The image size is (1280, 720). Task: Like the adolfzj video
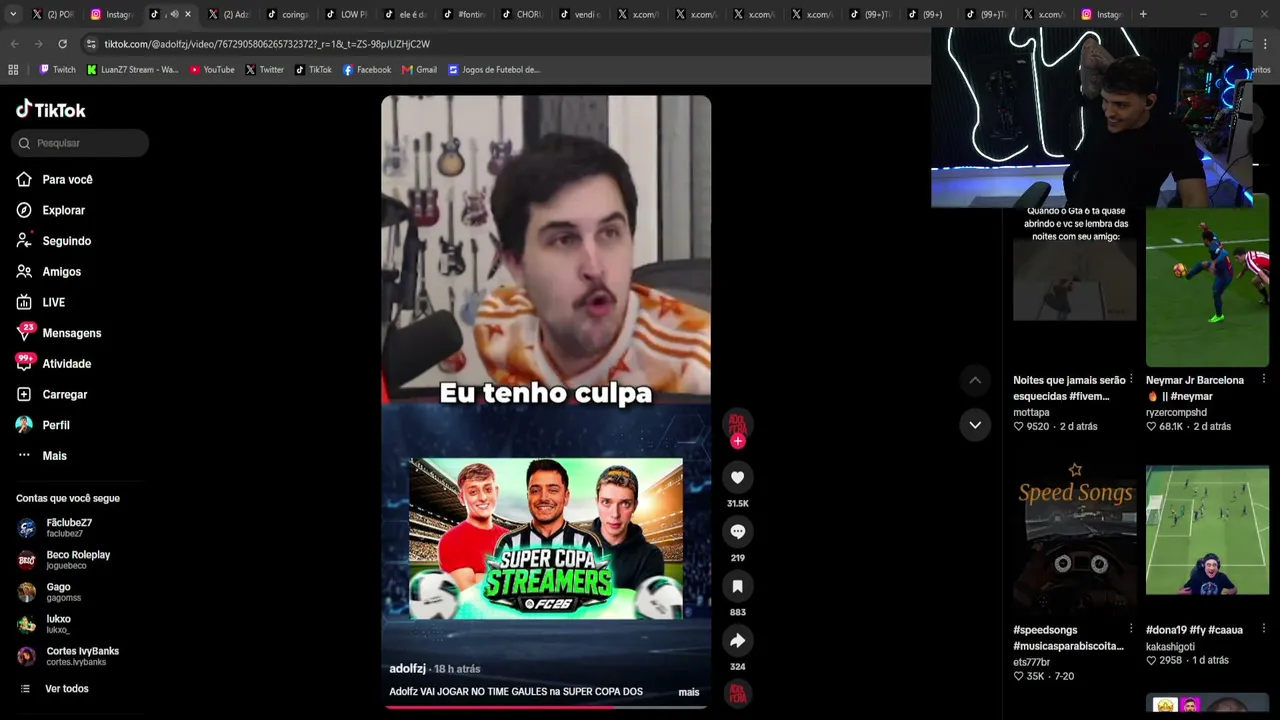[x=738, y=477]
